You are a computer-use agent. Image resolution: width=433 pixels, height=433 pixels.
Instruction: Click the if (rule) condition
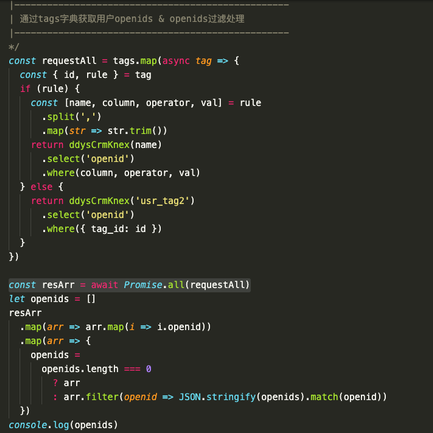[50, 89]
